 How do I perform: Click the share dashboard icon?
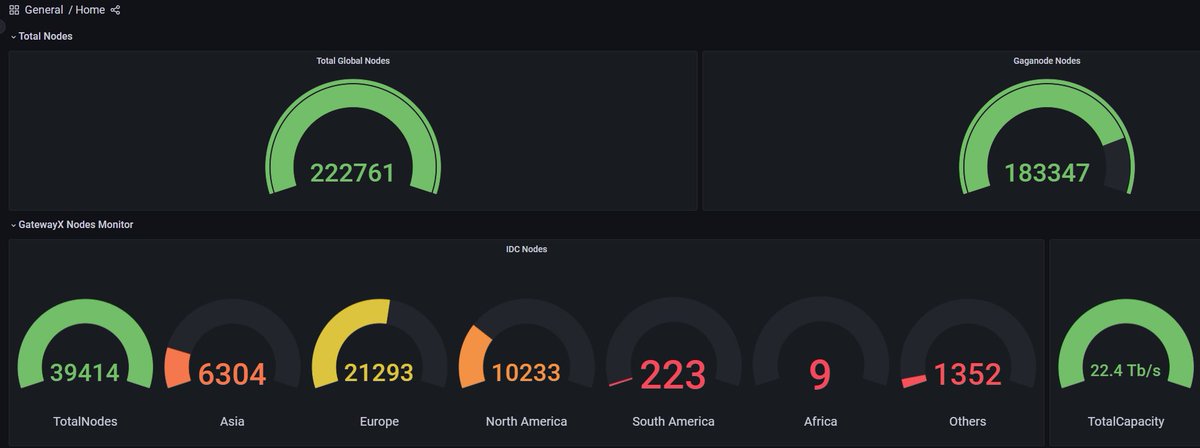(x=116, y=10)
